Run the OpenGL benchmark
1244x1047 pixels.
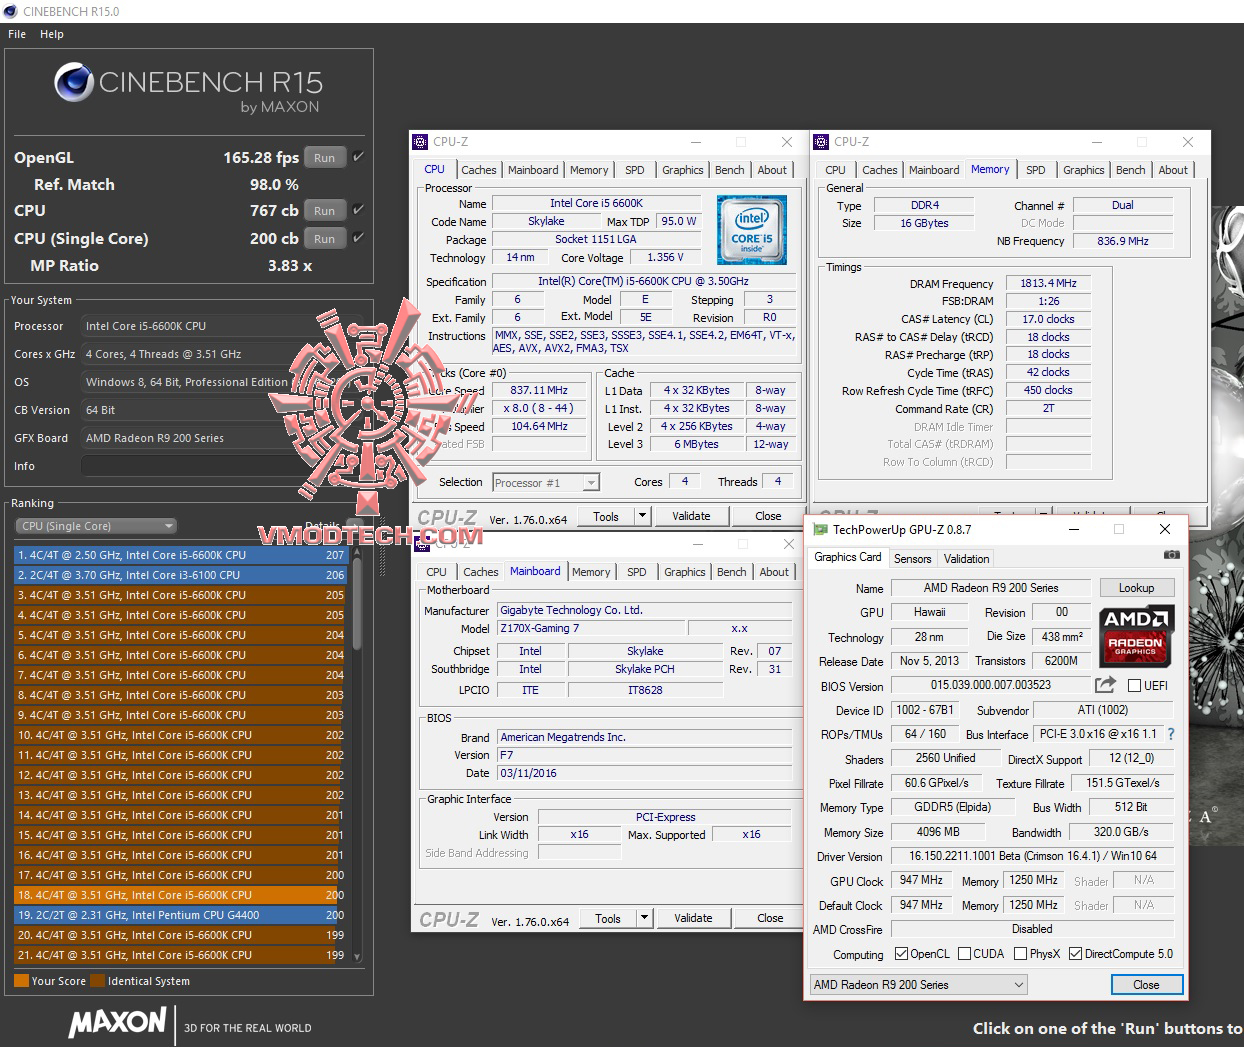[325, 157]
